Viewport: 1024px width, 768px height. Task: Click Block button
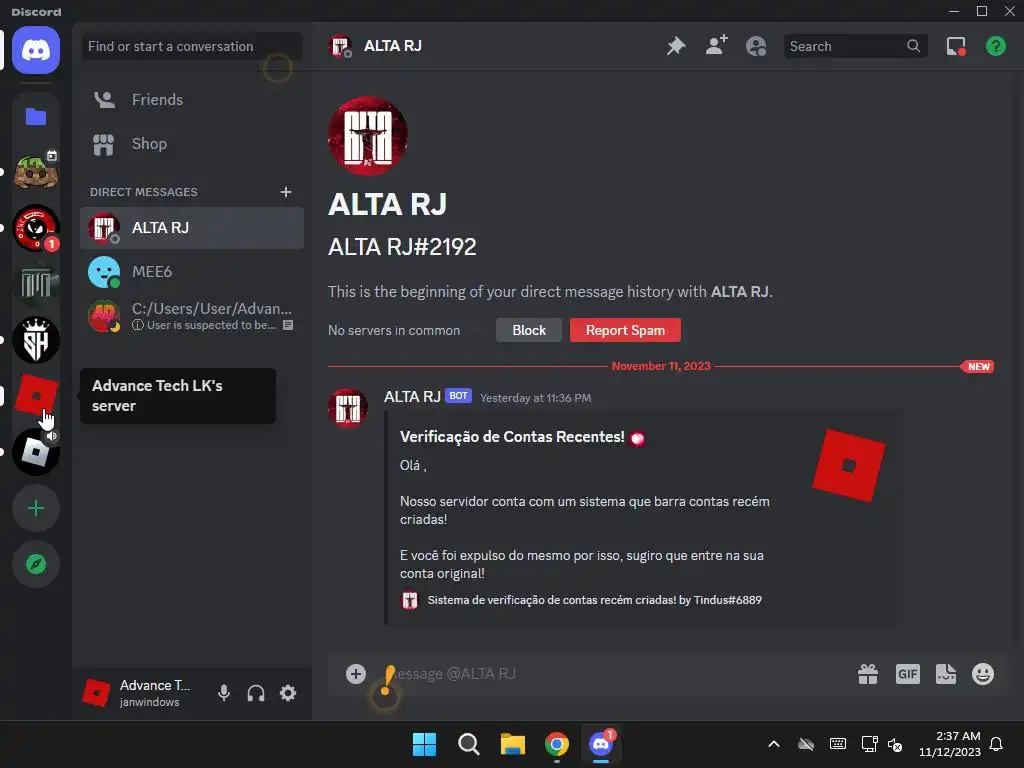[529, 330]
